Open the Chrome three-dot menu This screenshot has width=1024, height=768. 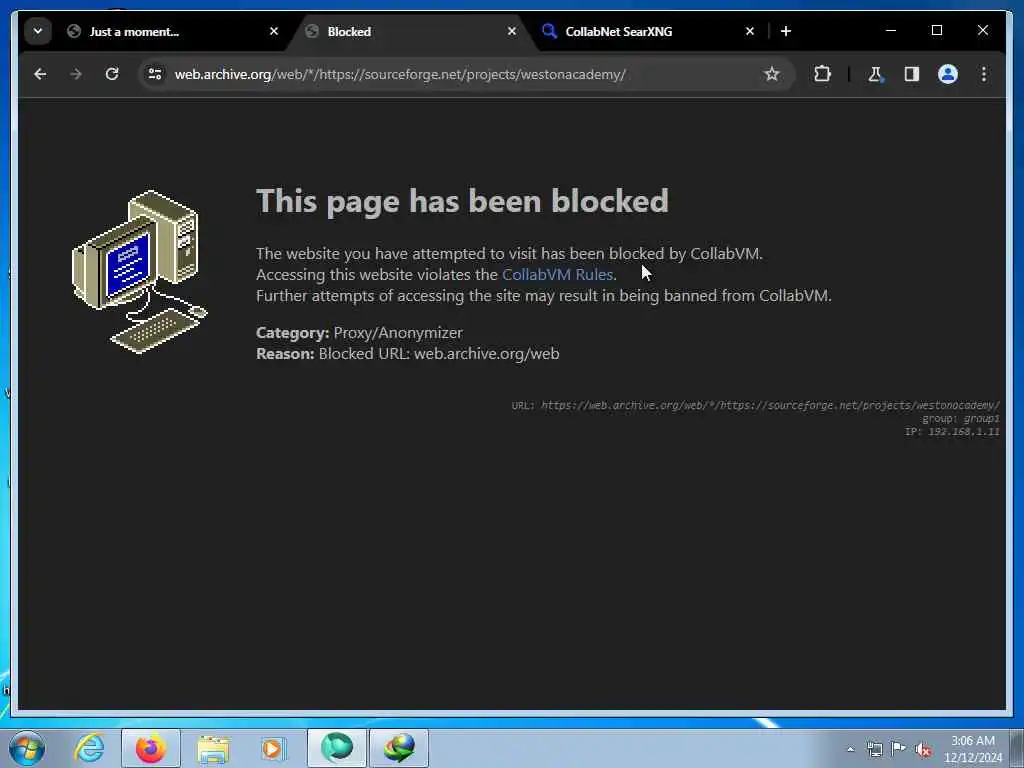984,74
